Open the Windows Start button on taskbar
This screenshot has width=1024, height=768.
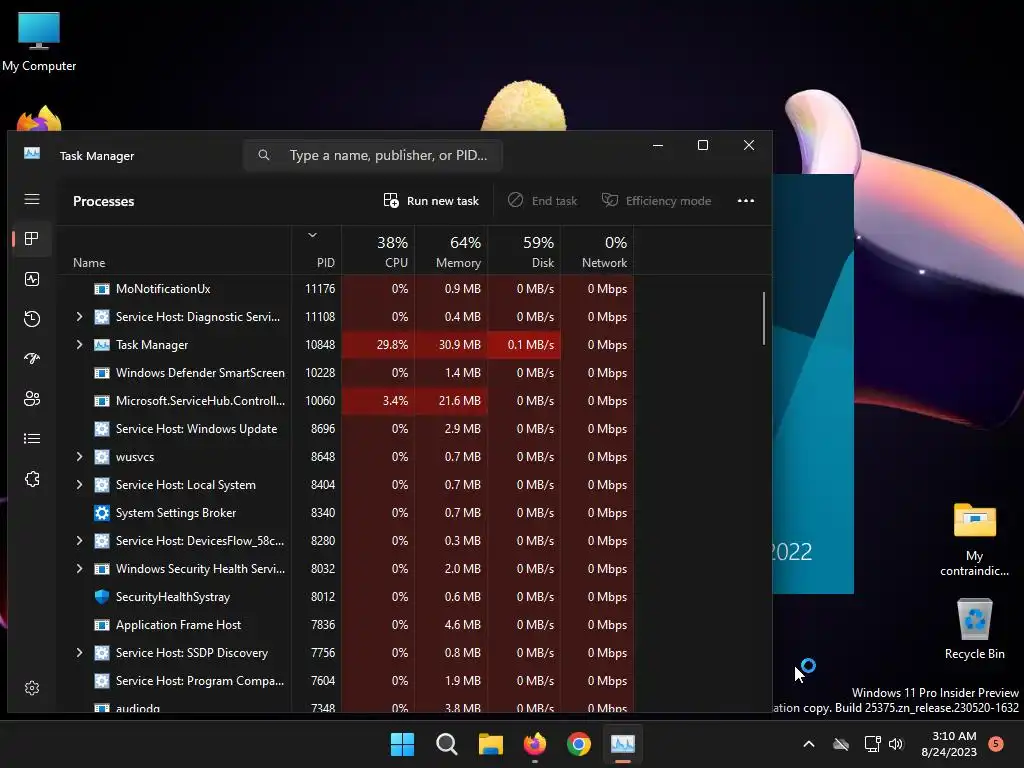[x=402, y=744]
